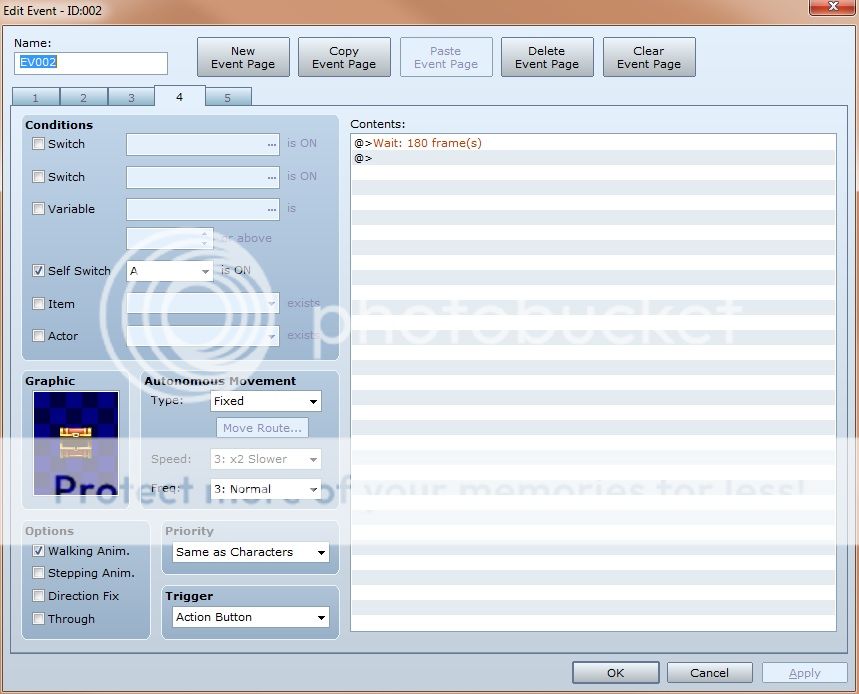Click the New Event Page button
The image size is (859, 694).
coord(243,58)
